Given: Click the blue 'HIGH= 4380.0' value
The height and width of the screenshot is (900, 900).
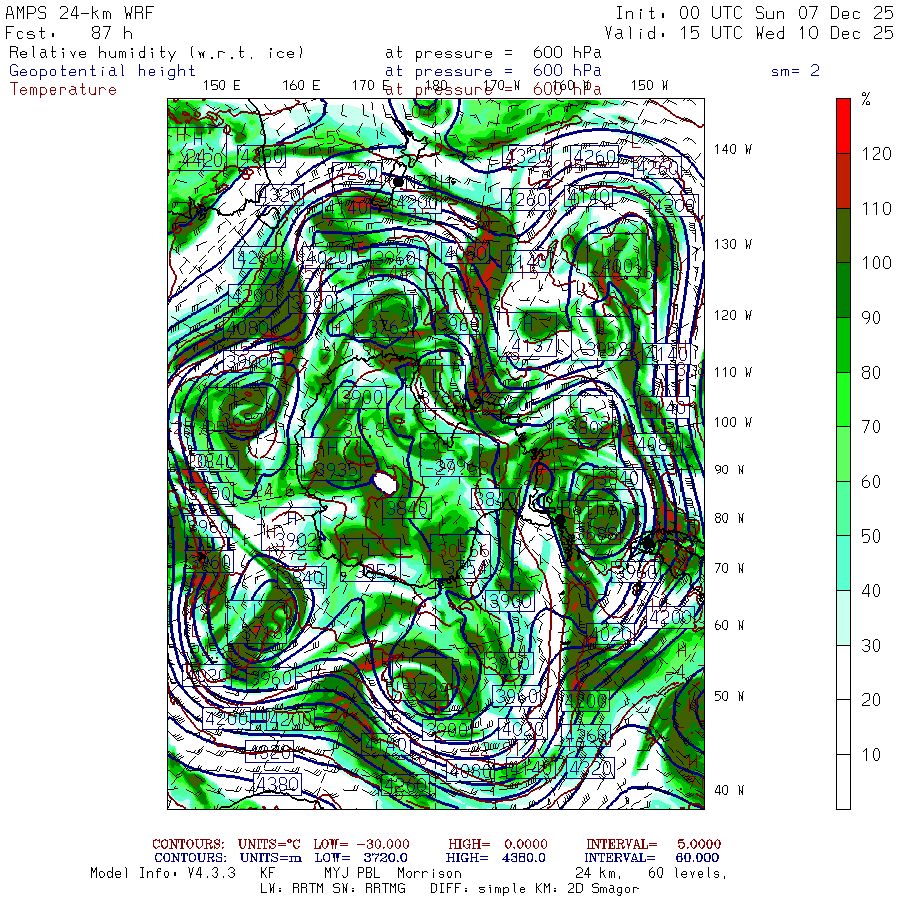Looking at the screenshot, I should click(495, 858).
